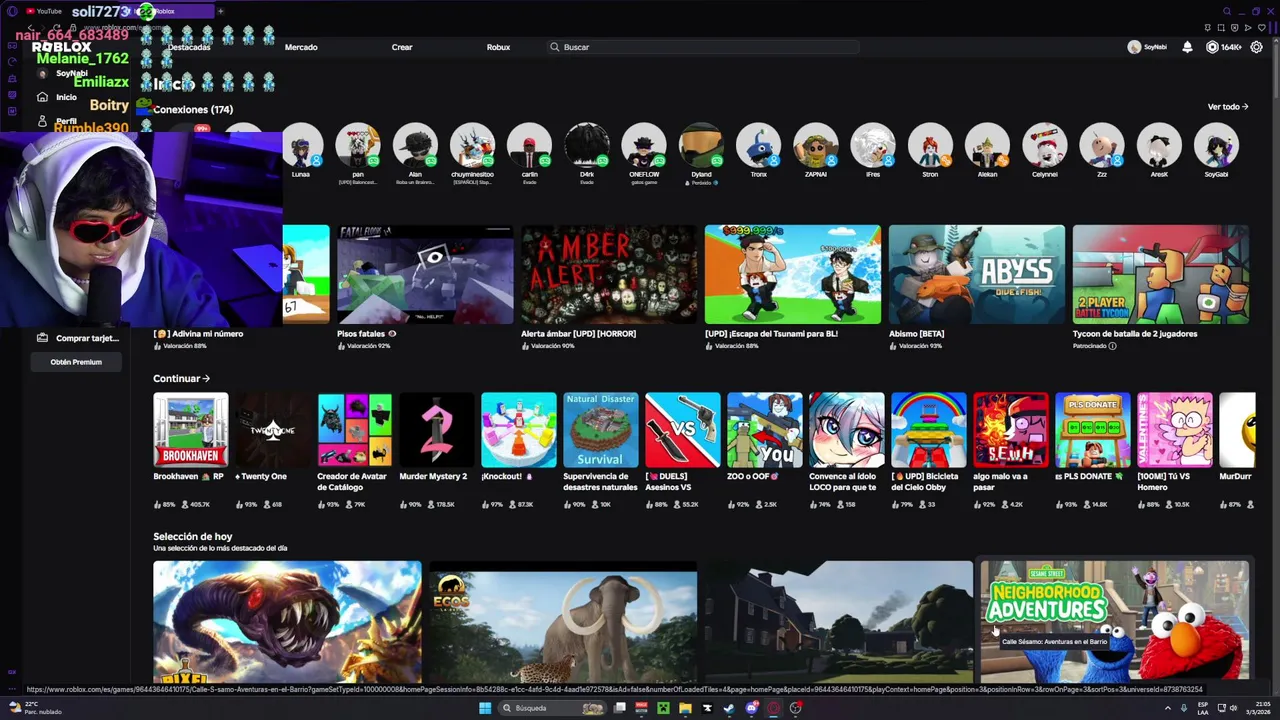Open friend chuyminesitoo avatar
Image resolution: width=1280 pixels, height=720 pixels.
(472, 146)
